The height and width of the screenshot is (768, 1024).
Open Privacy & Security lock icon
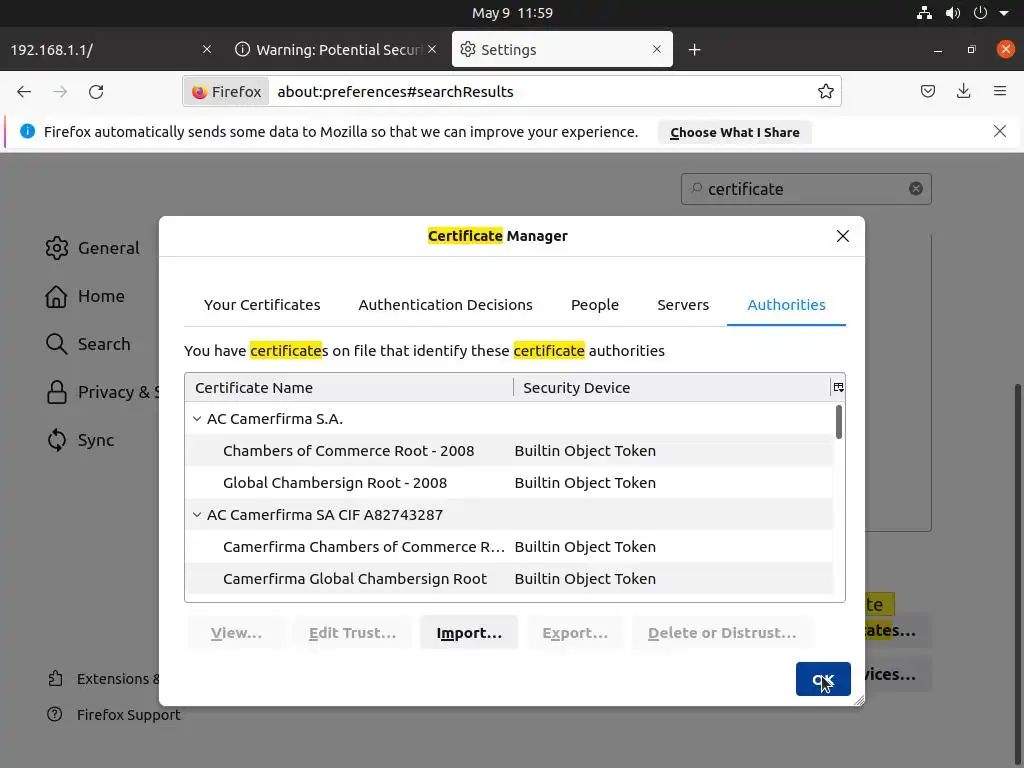pos(57,392)
